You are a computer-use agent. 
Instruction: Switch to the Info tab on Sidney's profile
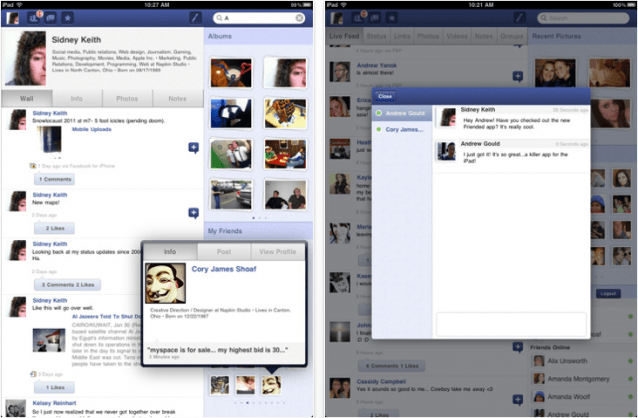click(x=76, y=98)
